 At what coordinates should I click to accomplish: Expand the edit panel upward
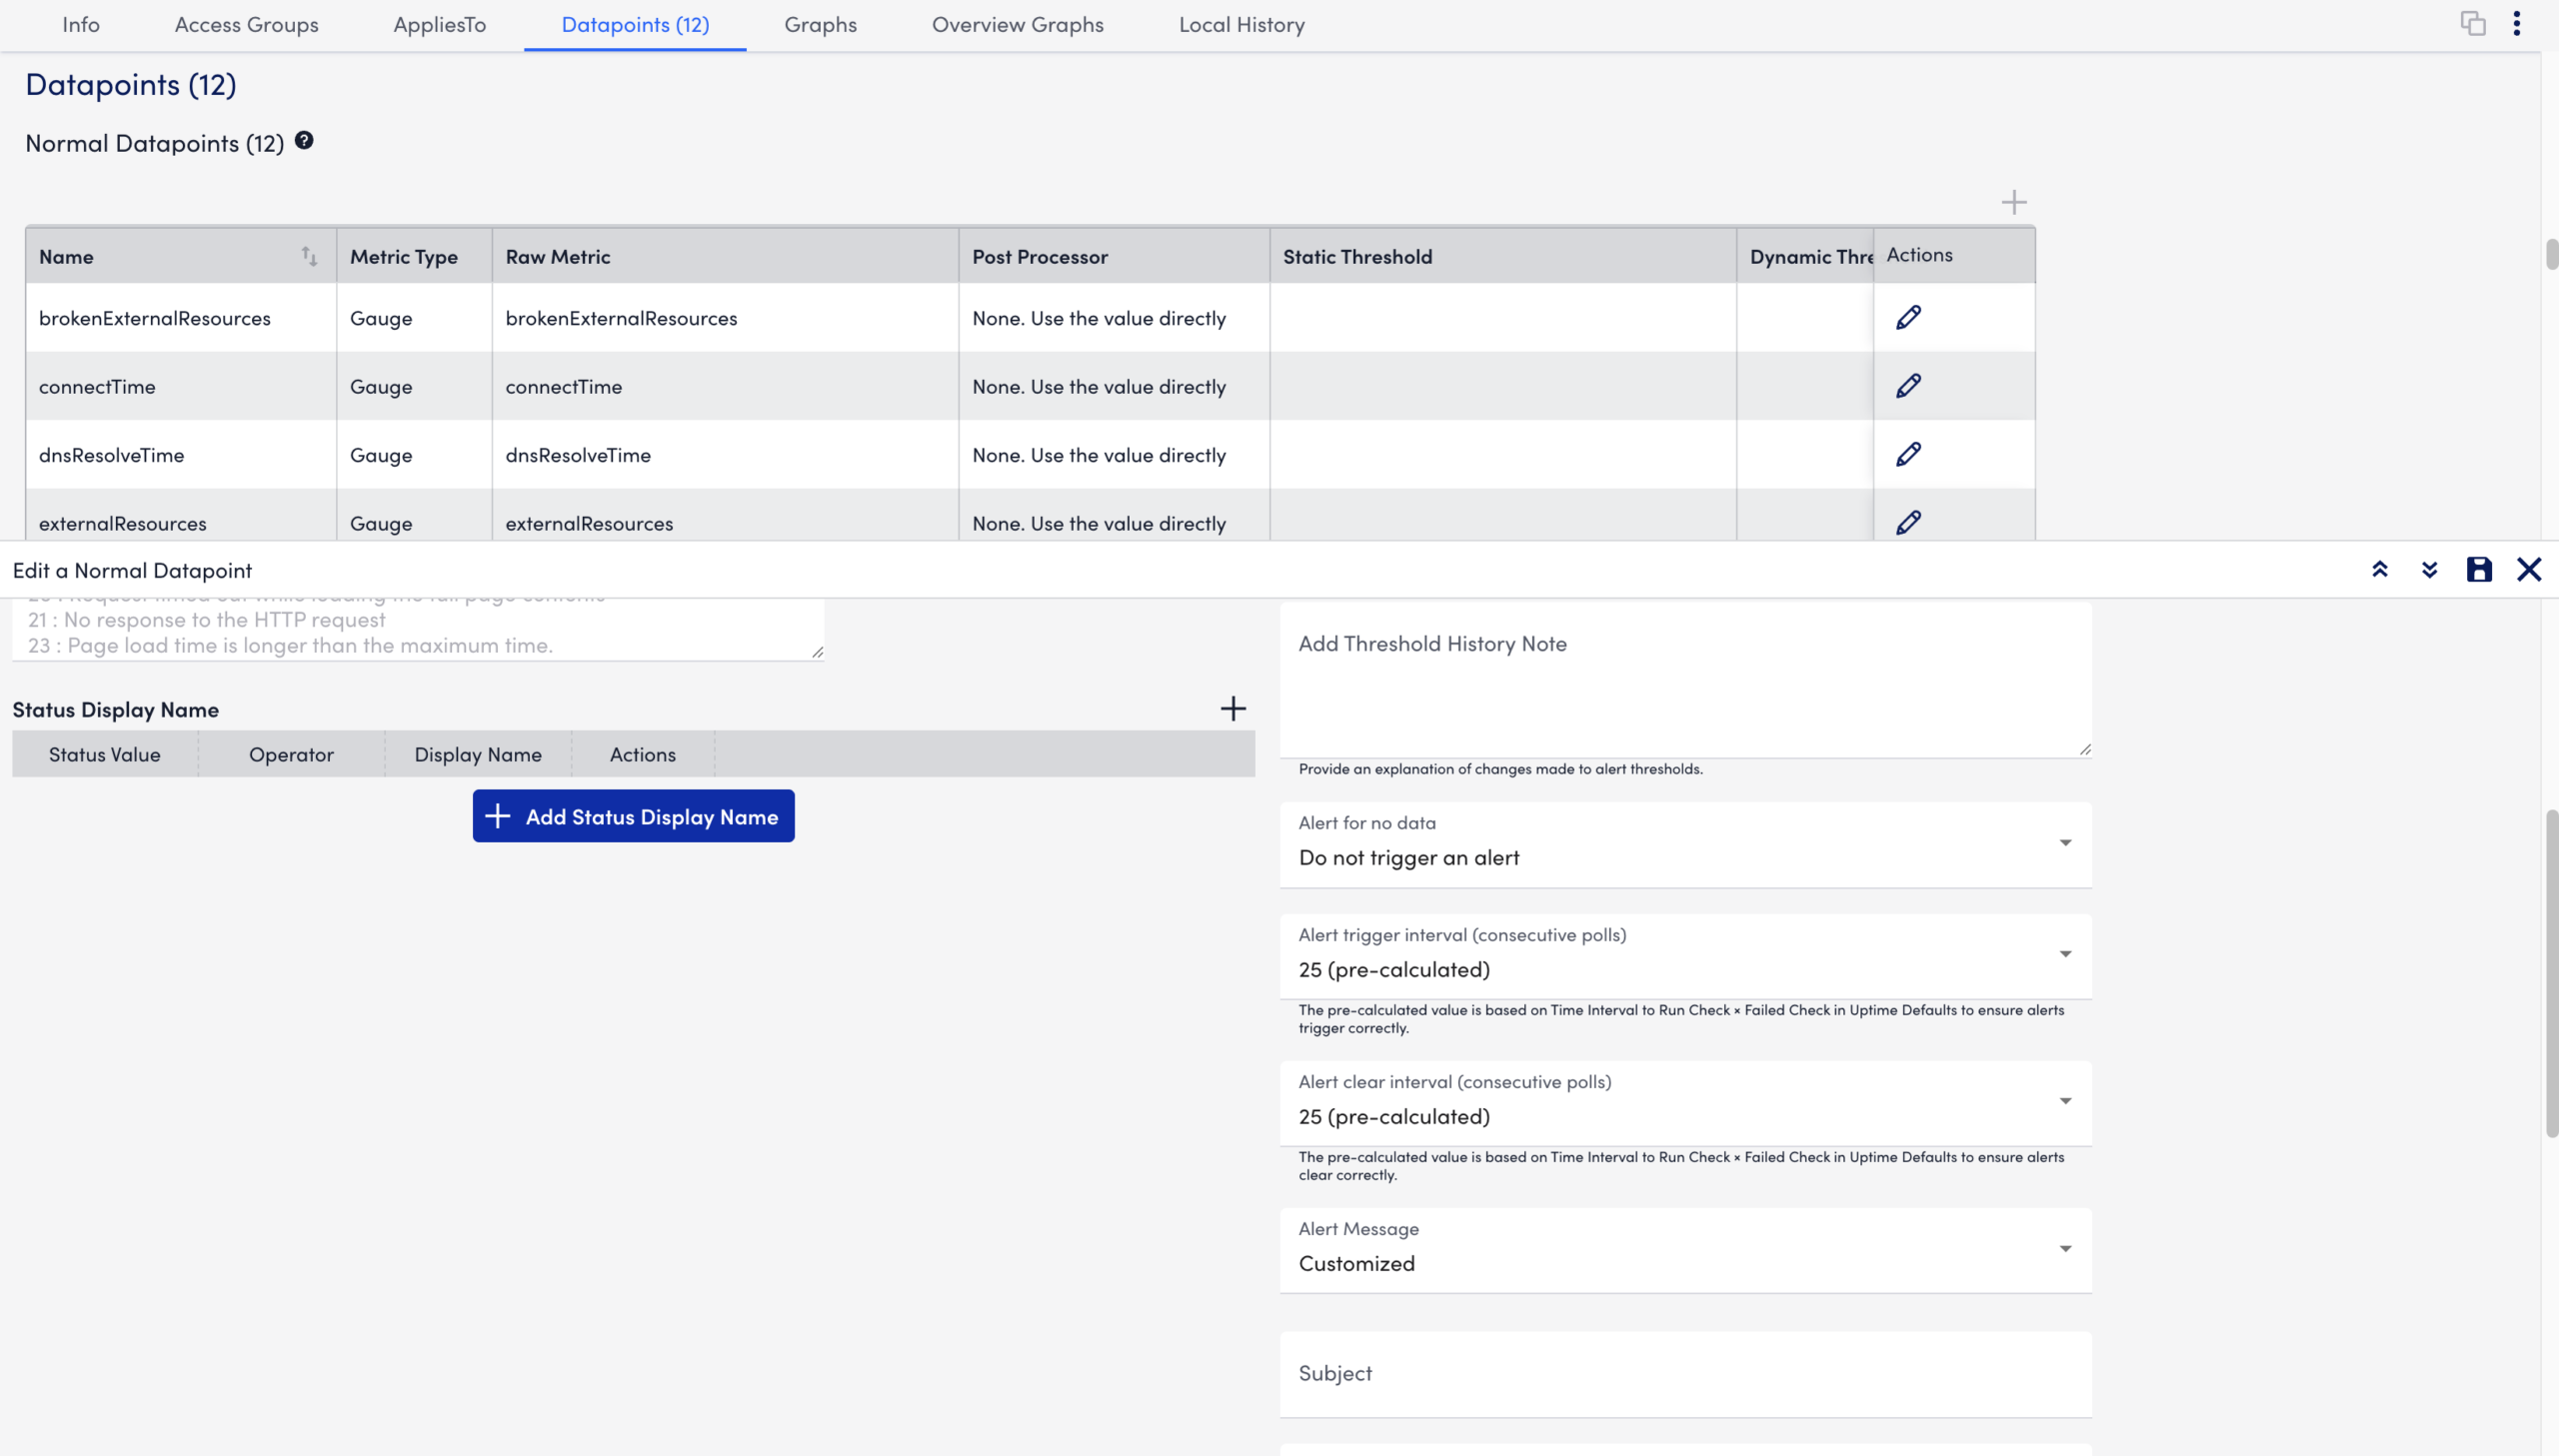point(2380,570)
